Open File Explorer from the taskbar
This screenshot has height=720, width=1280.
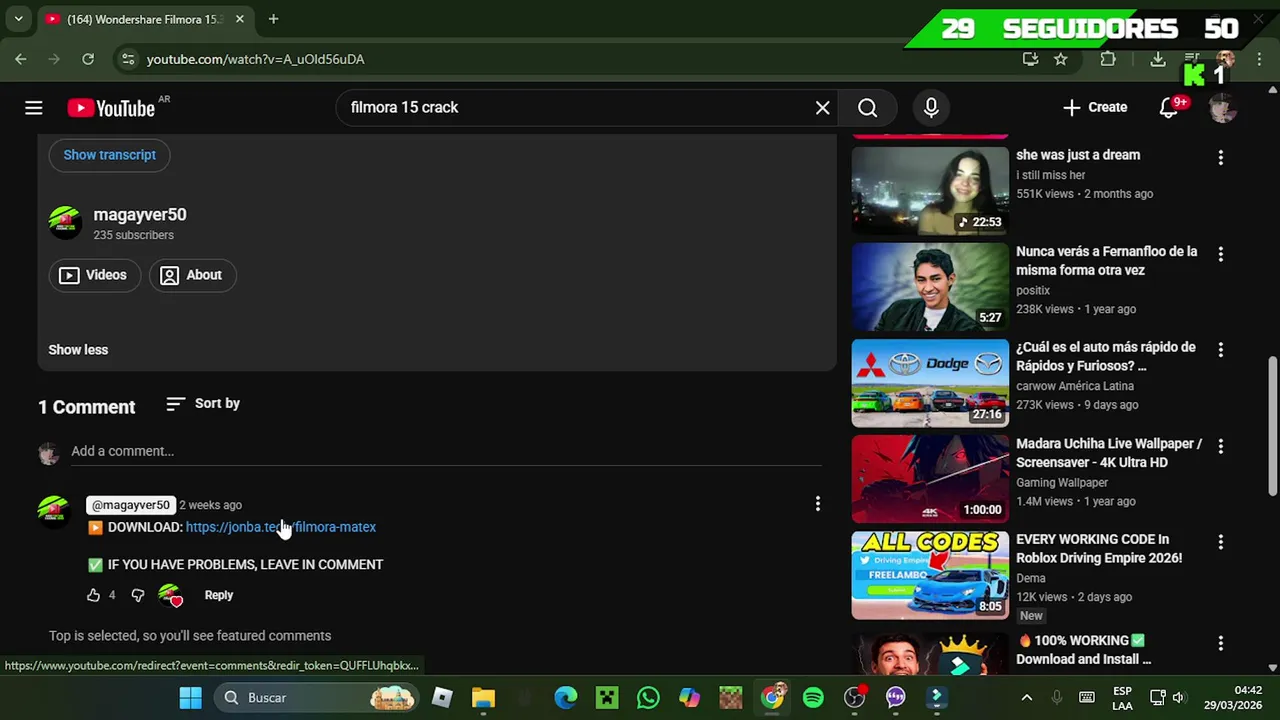[483, 697]
